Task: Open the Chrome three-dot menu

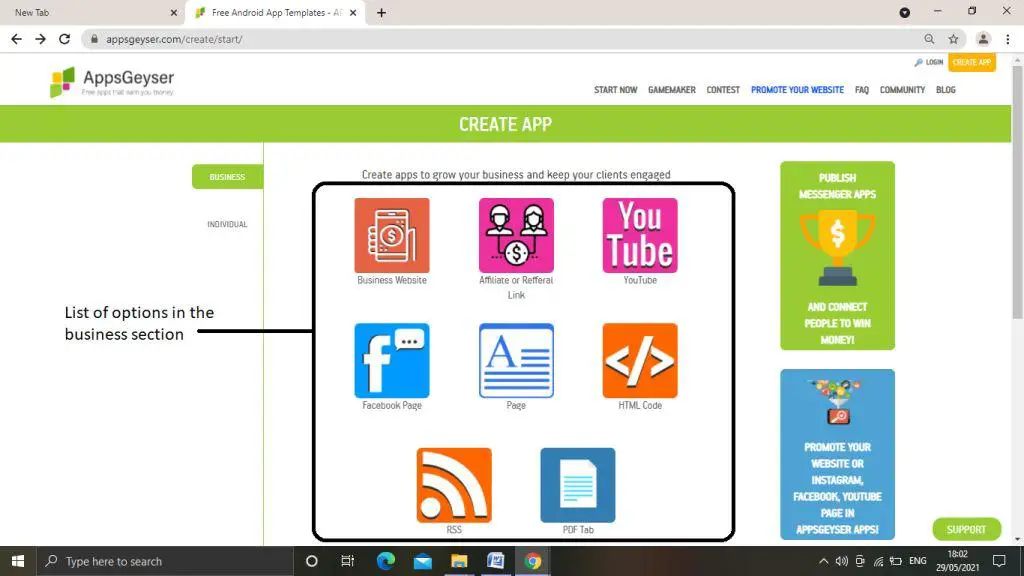Action: tap(1008, 39)
